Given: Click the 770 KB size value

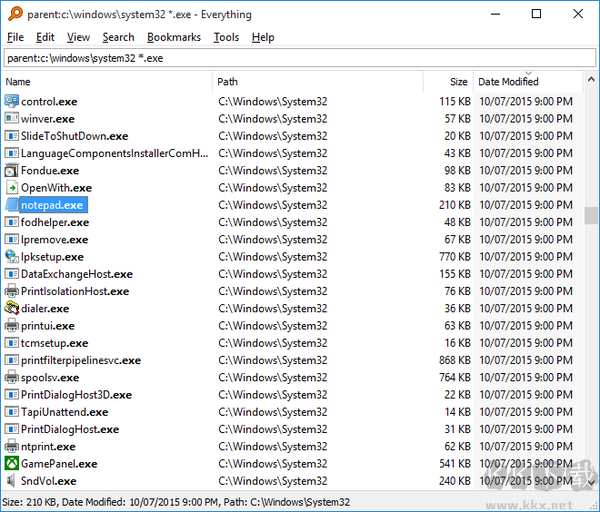Looking at the screenshot, I should click(455, 256).
